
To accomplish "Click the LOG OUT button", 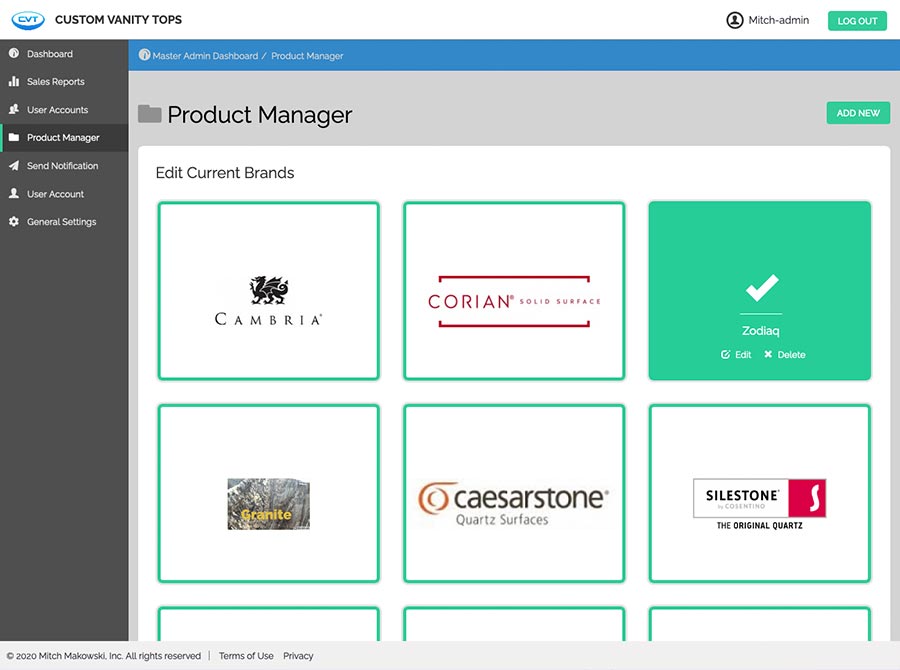I will click(857, 21).
